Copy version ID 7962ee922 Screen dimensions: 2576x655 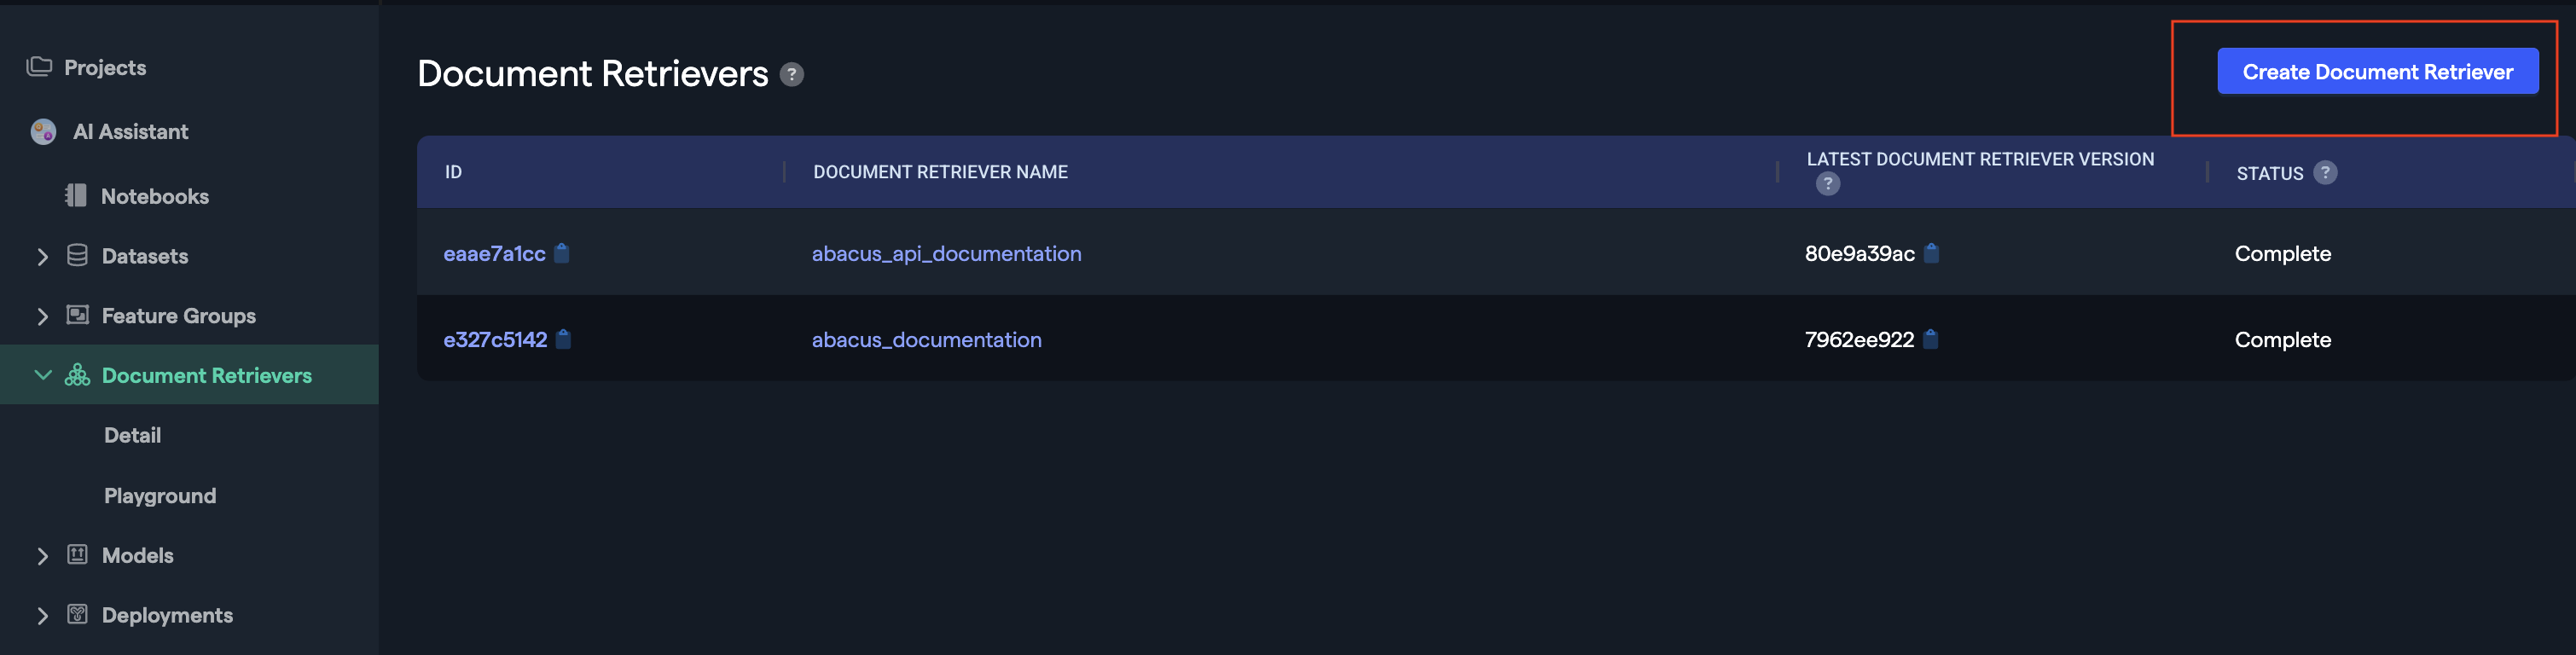pos(1931,339)
